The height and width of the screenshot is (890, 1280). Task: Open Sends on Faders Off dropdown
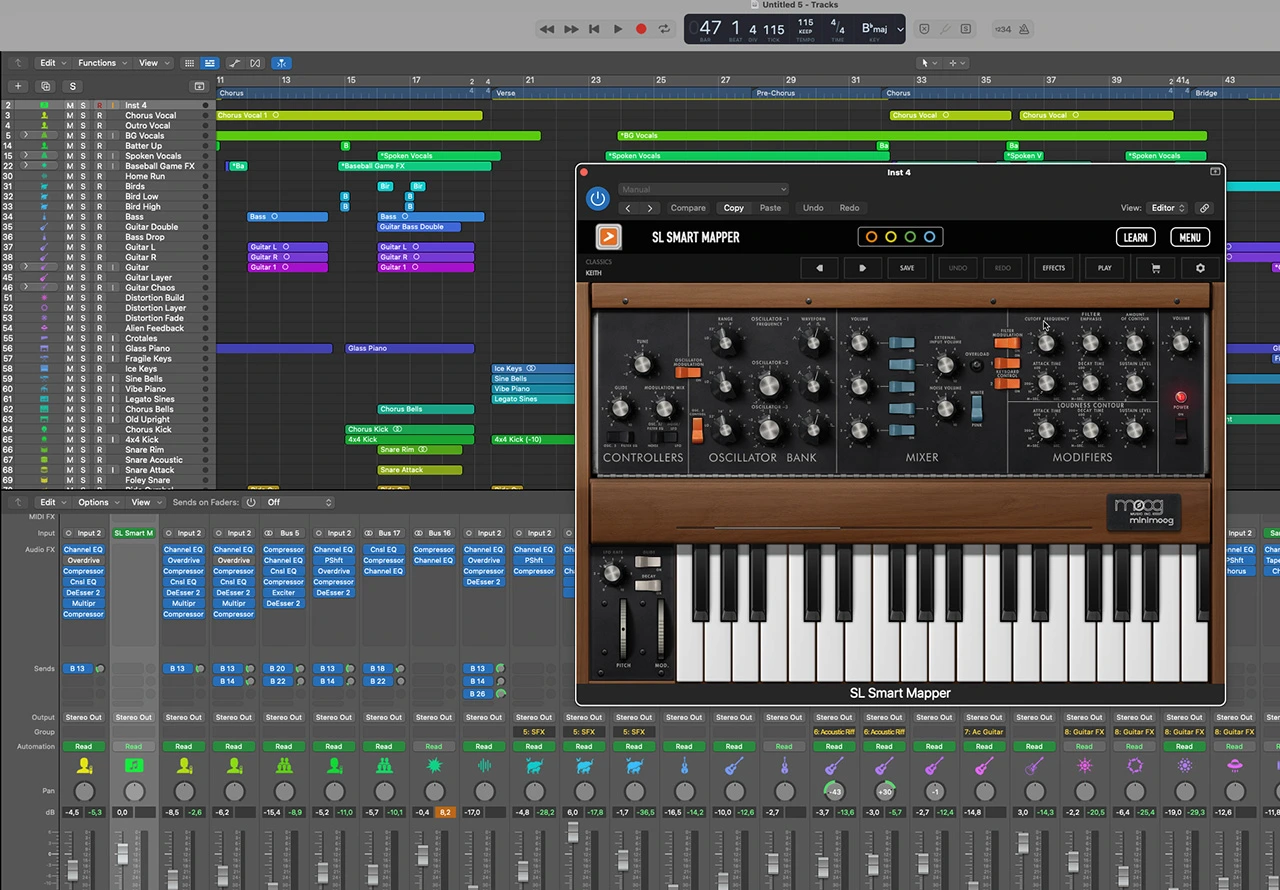pyautogui.click(x=297, y=502)
